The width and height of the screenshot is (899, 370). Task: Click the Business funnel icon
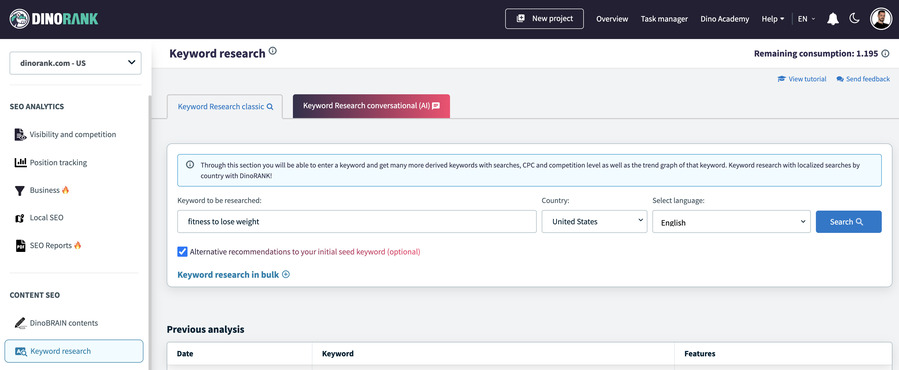(x=19, y=190)
